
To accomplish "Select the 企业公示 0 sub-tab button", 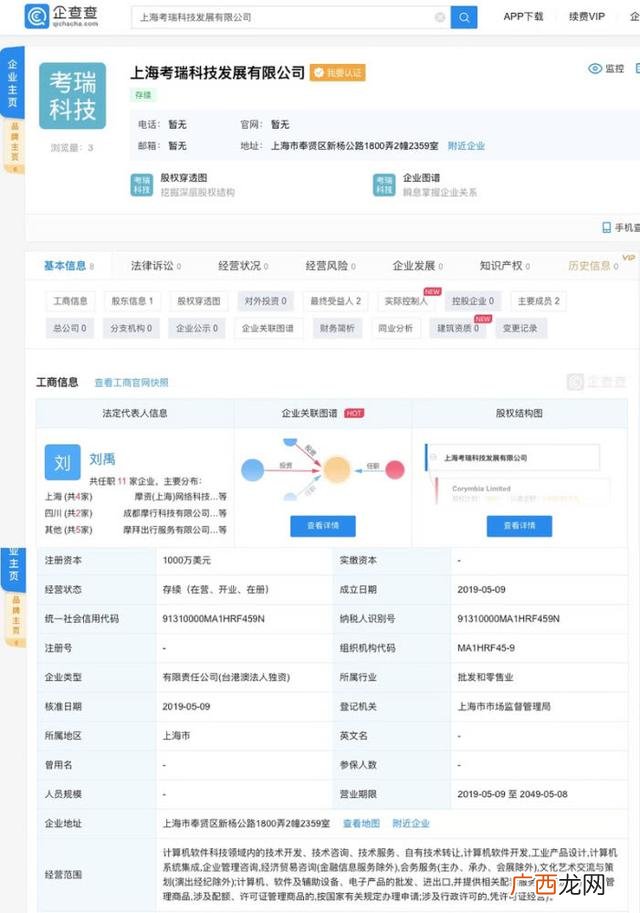I will [197, 328].
